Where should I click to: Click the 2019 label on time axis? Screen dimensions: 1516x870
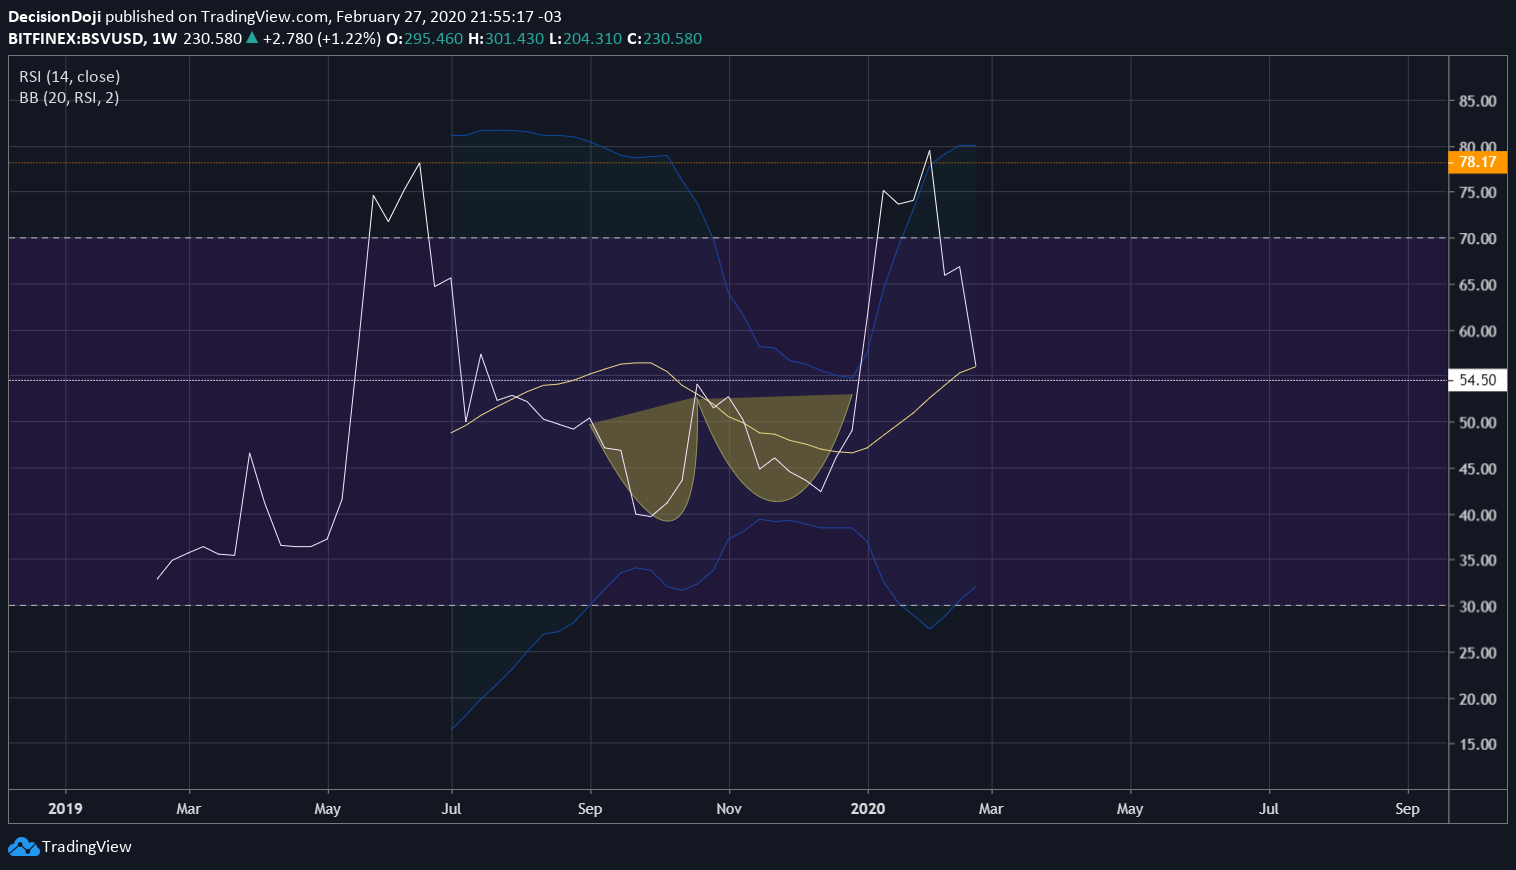point(66,808)
